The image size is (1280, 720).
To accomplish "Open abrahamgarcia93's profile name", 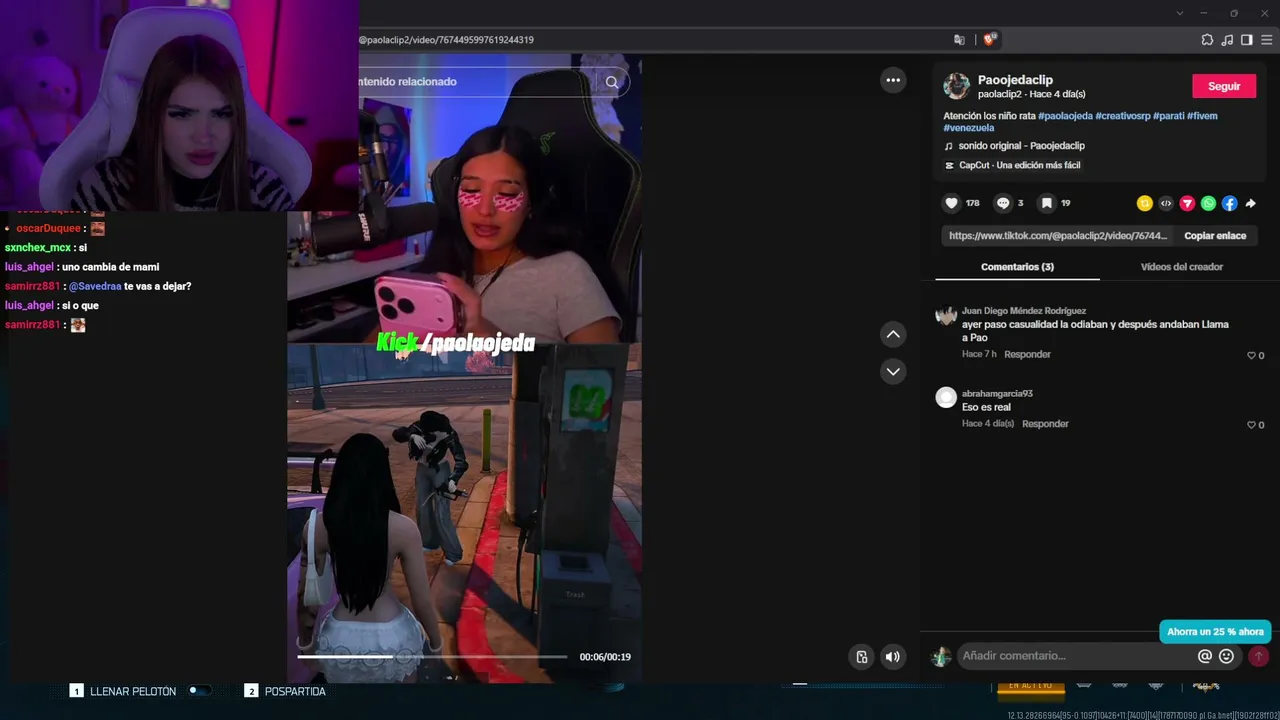I will (997, 394).
